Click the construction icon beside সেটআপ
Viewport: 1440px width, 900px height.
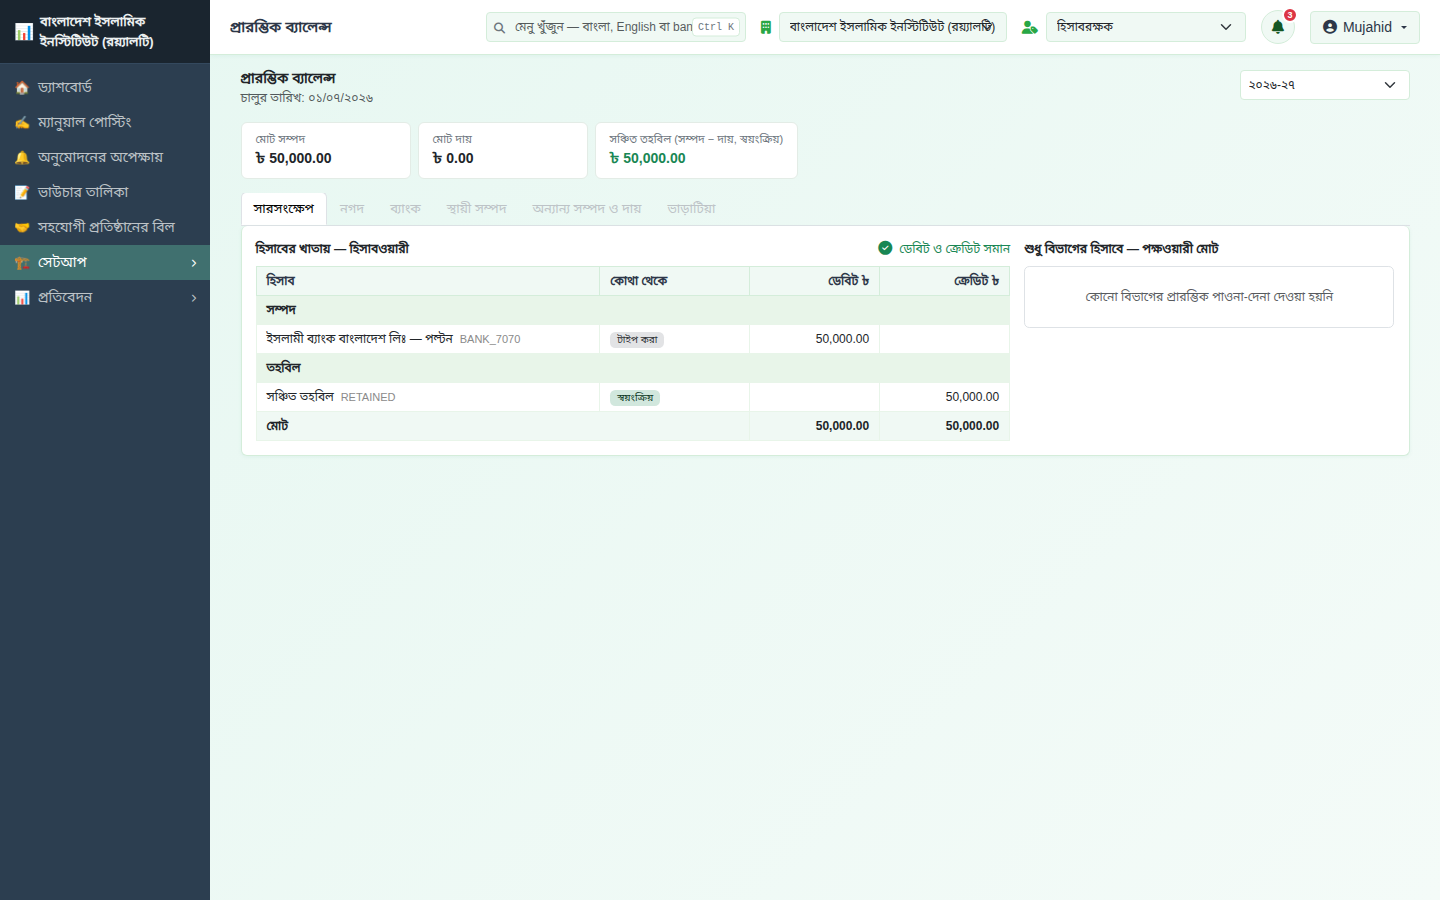pos(22,263)
